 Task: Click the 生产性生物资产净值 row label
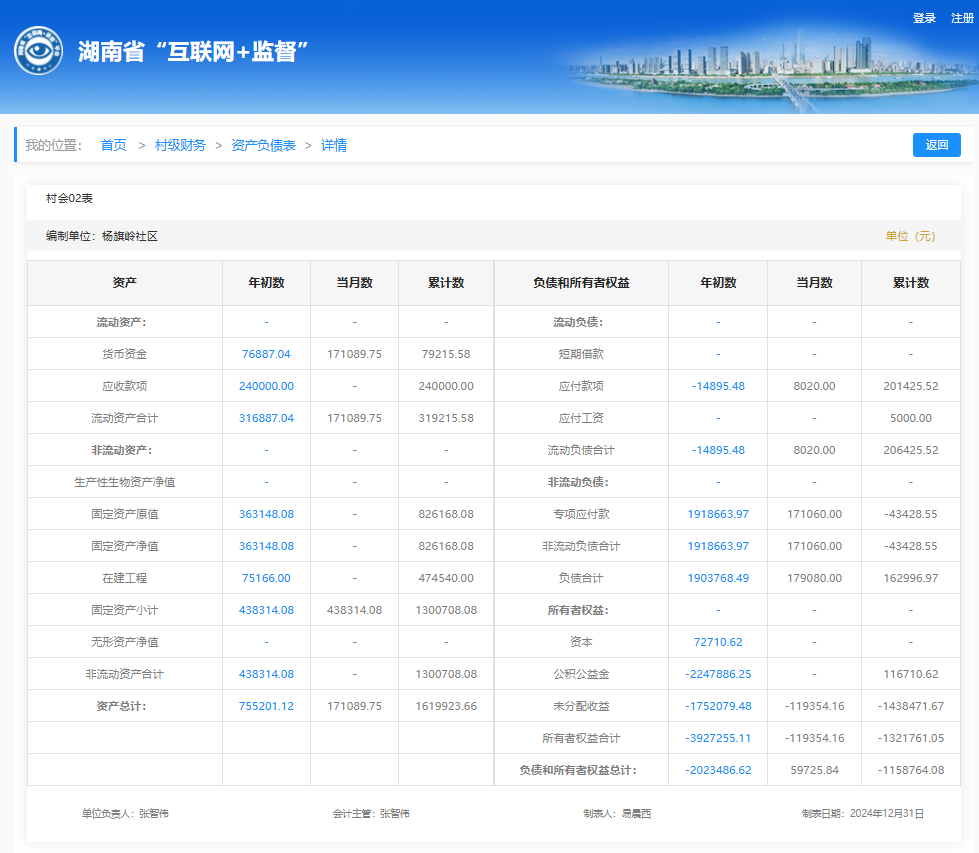[125, 482]
